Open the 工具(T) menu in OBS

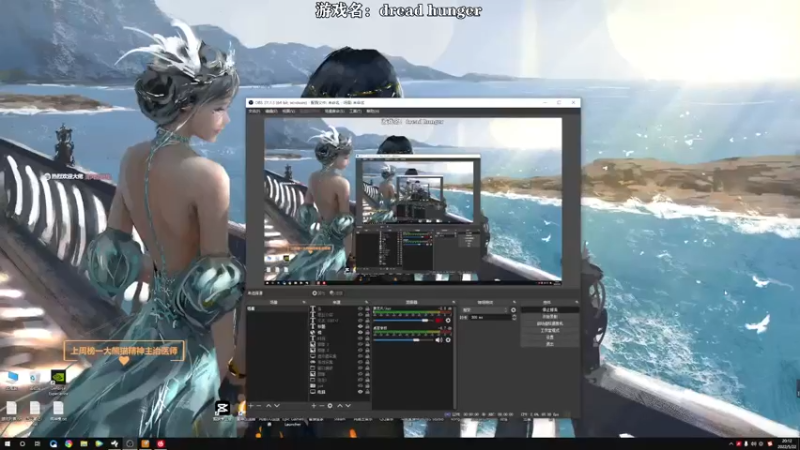pos(356,111)
